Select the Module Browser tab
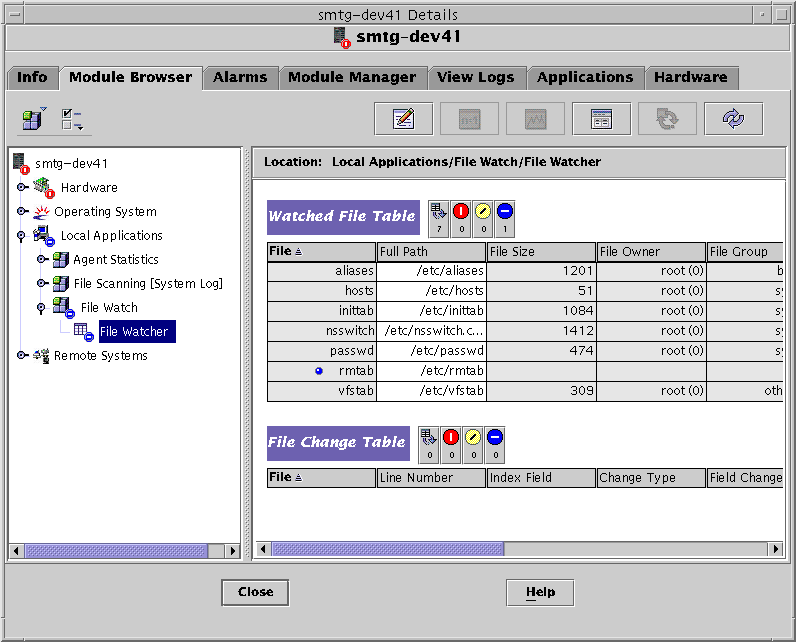The height and width of the screenshot is (642, 796). 131,78
